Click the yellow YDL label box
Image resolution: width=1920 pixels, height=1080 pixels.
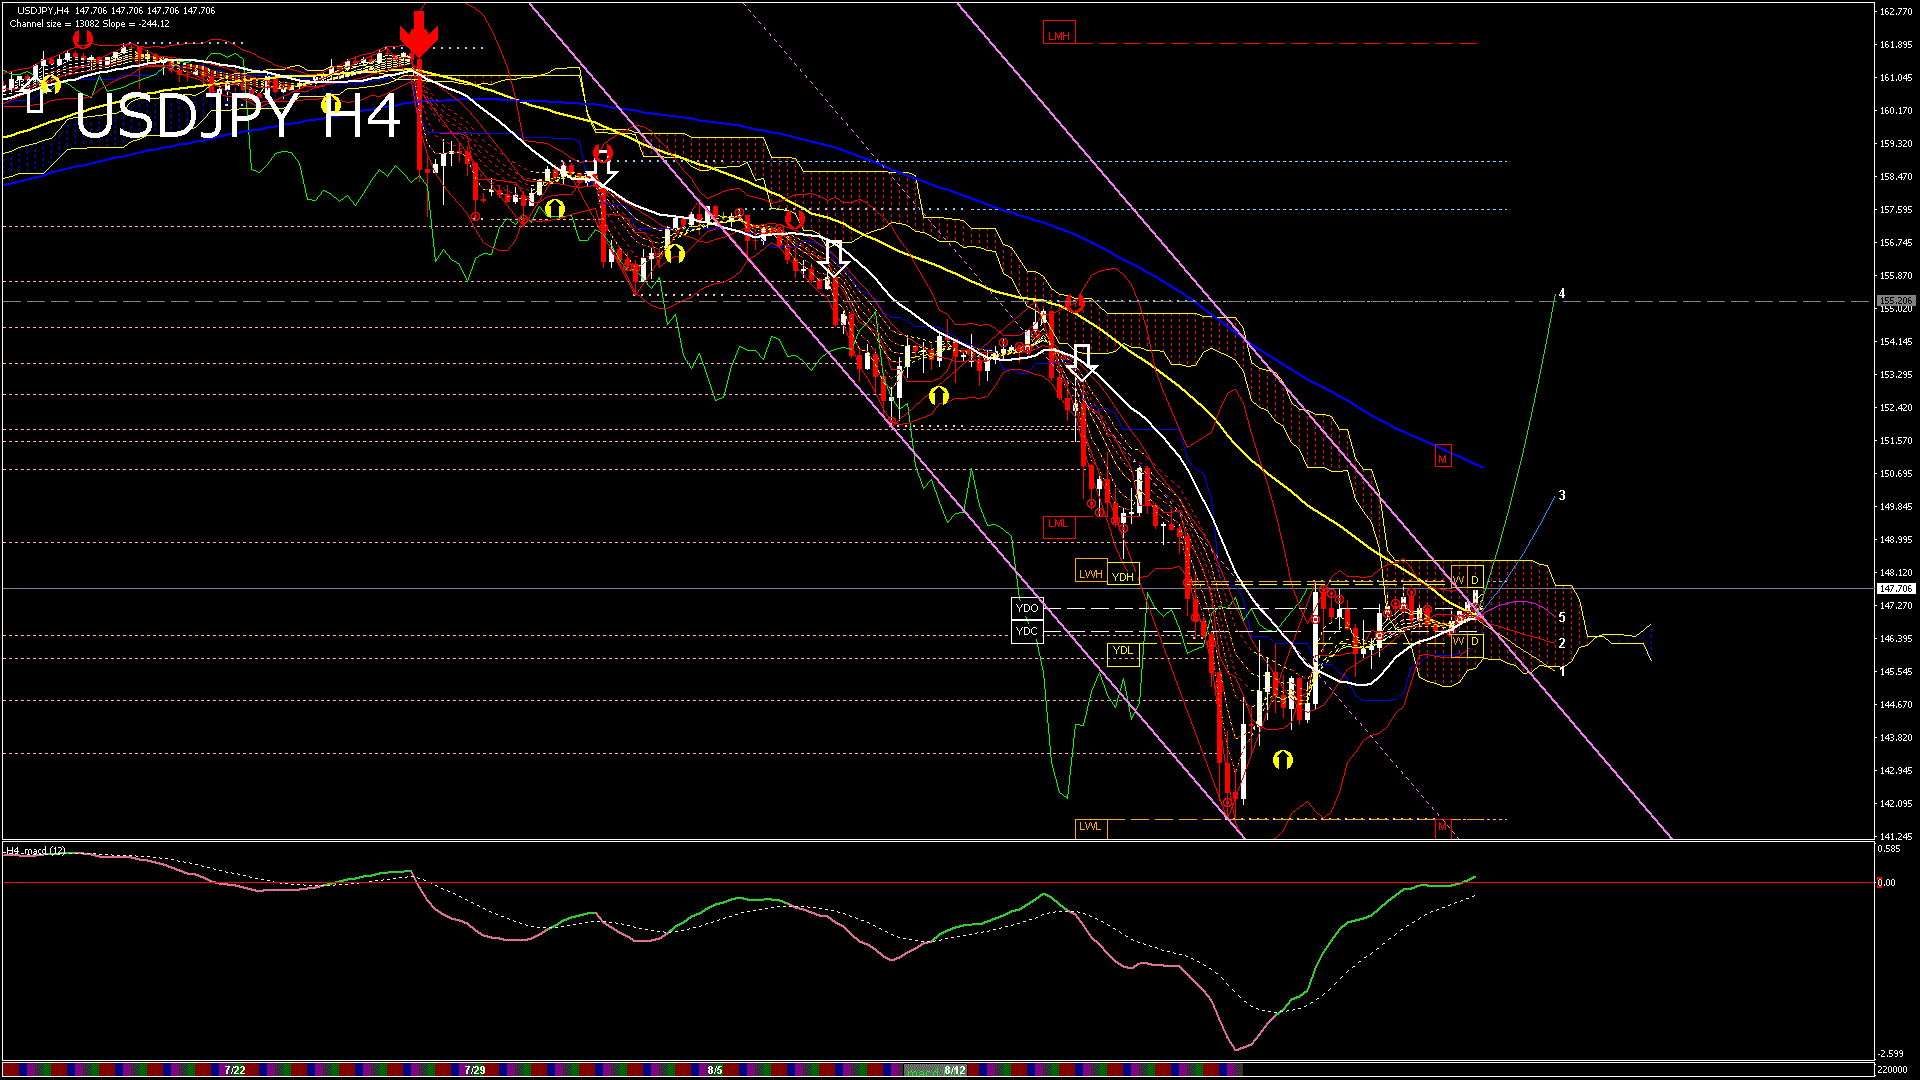coord(1123,651)
